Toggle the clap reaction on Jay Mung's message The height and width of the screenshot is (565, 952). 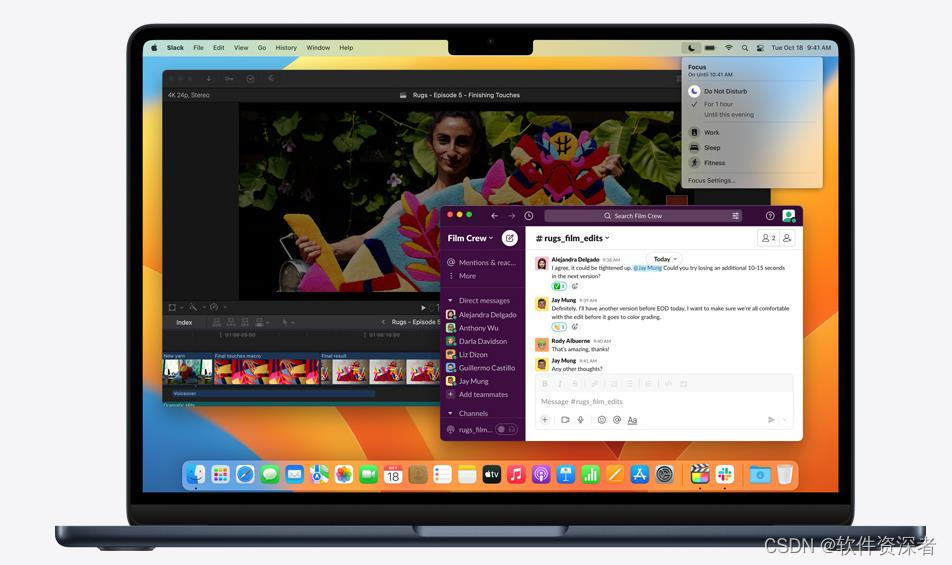[x=559, y=327]
